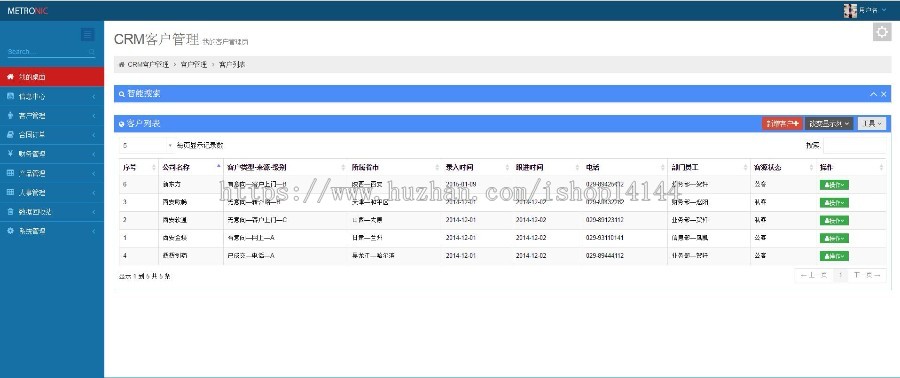900x378 pixels.
Task: Open the records-per-page dropdown showing 5
Action: tap(146, 146)
